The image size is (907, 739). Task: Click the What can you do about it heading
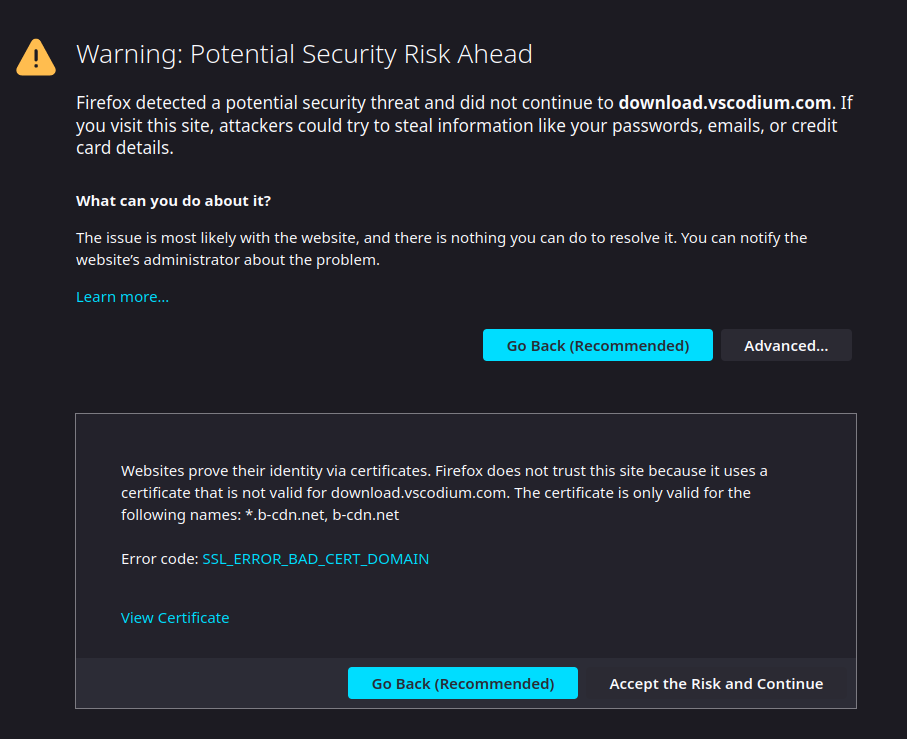point(173,200)
